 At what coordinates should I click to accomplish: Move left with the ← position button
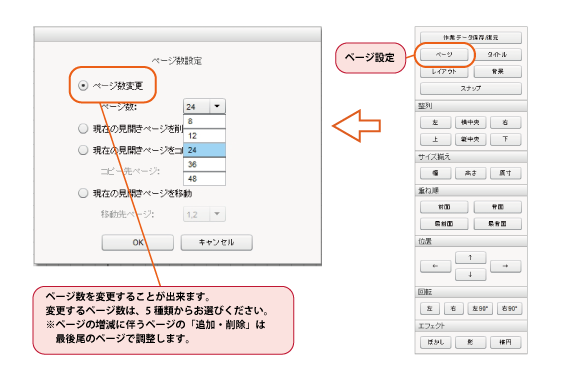(435, 266)
